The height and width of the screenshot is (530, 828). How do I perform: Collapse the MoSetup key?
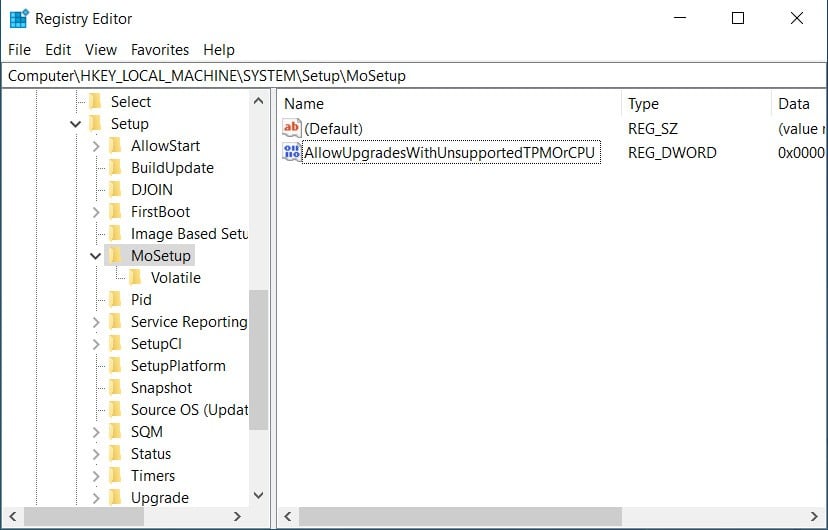[96, 256]
